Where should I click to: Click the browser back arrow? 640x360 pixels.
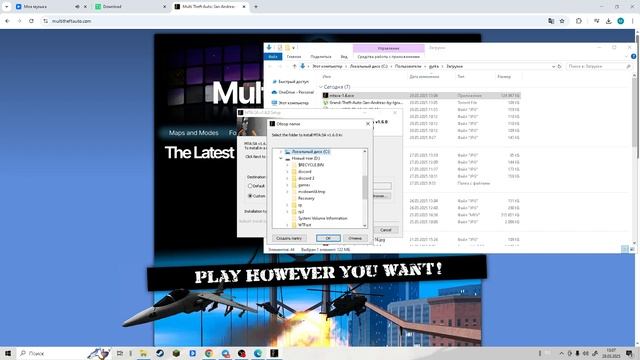pos(8,21)
